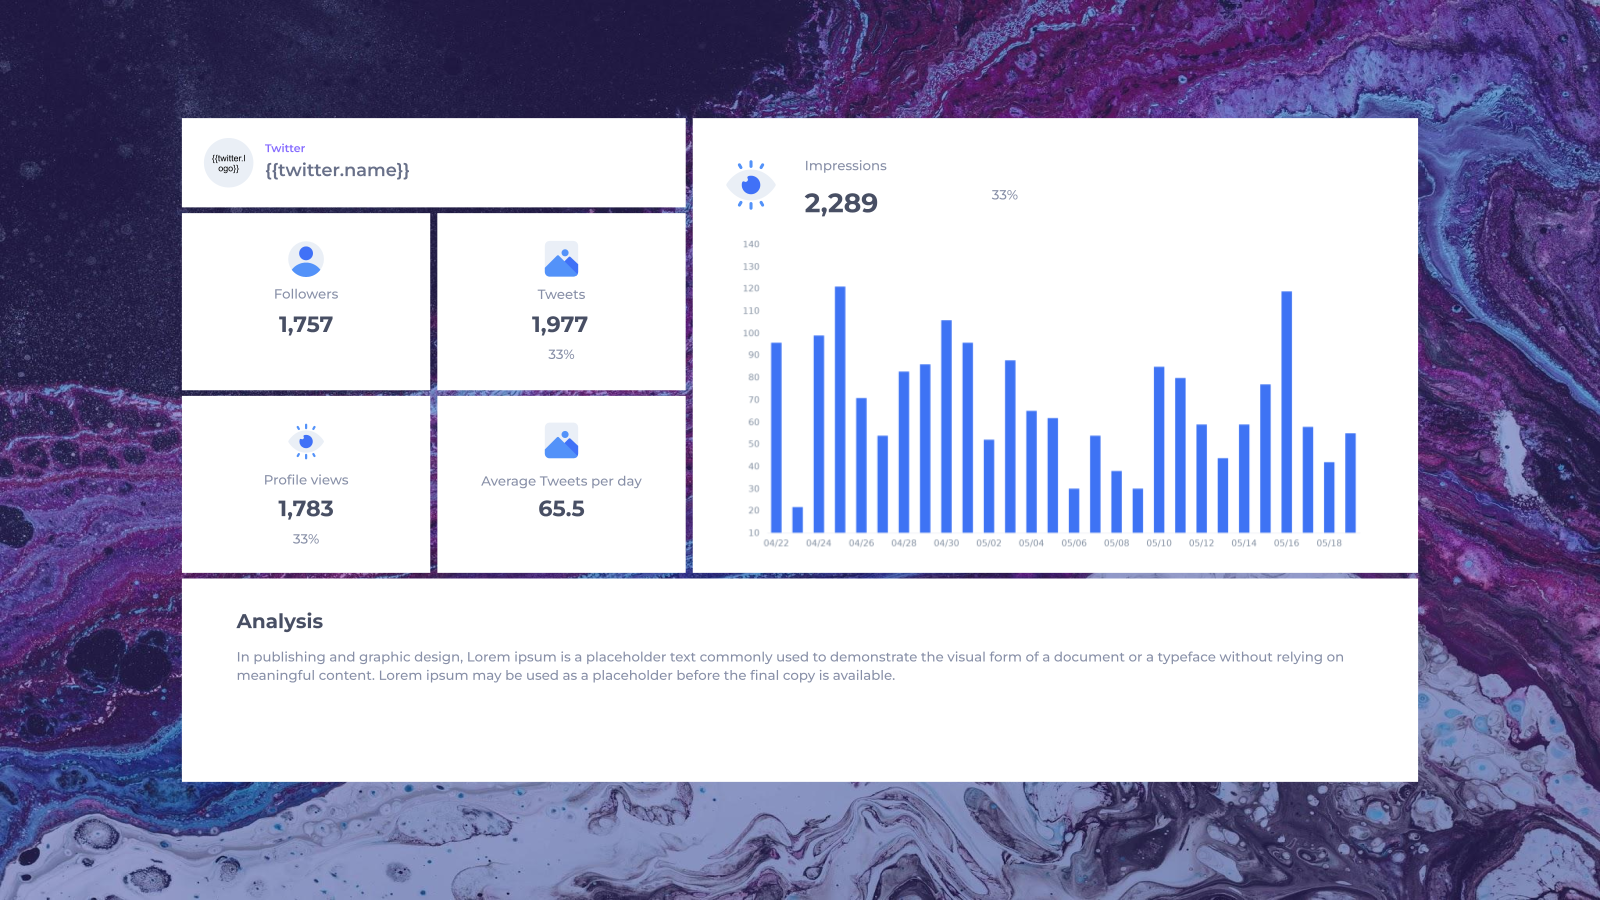Click the 05/12 x-axis date label
The width and height of the screenshot is (1600, 900).
(x=1201, y=543)
